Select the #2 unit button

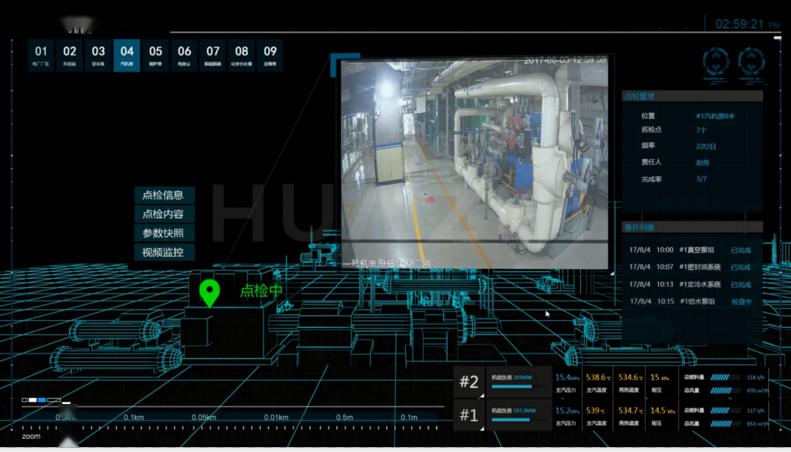[469, 382]
